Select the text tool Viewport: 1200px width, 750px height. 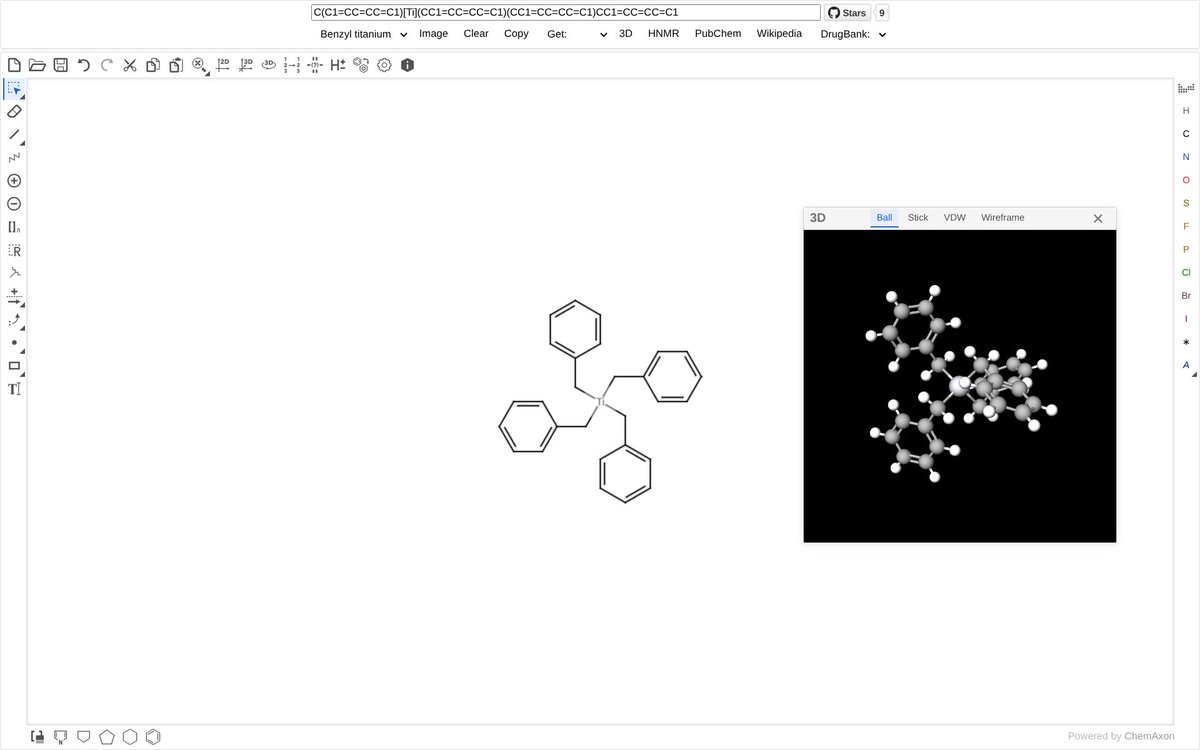[14, 389]
